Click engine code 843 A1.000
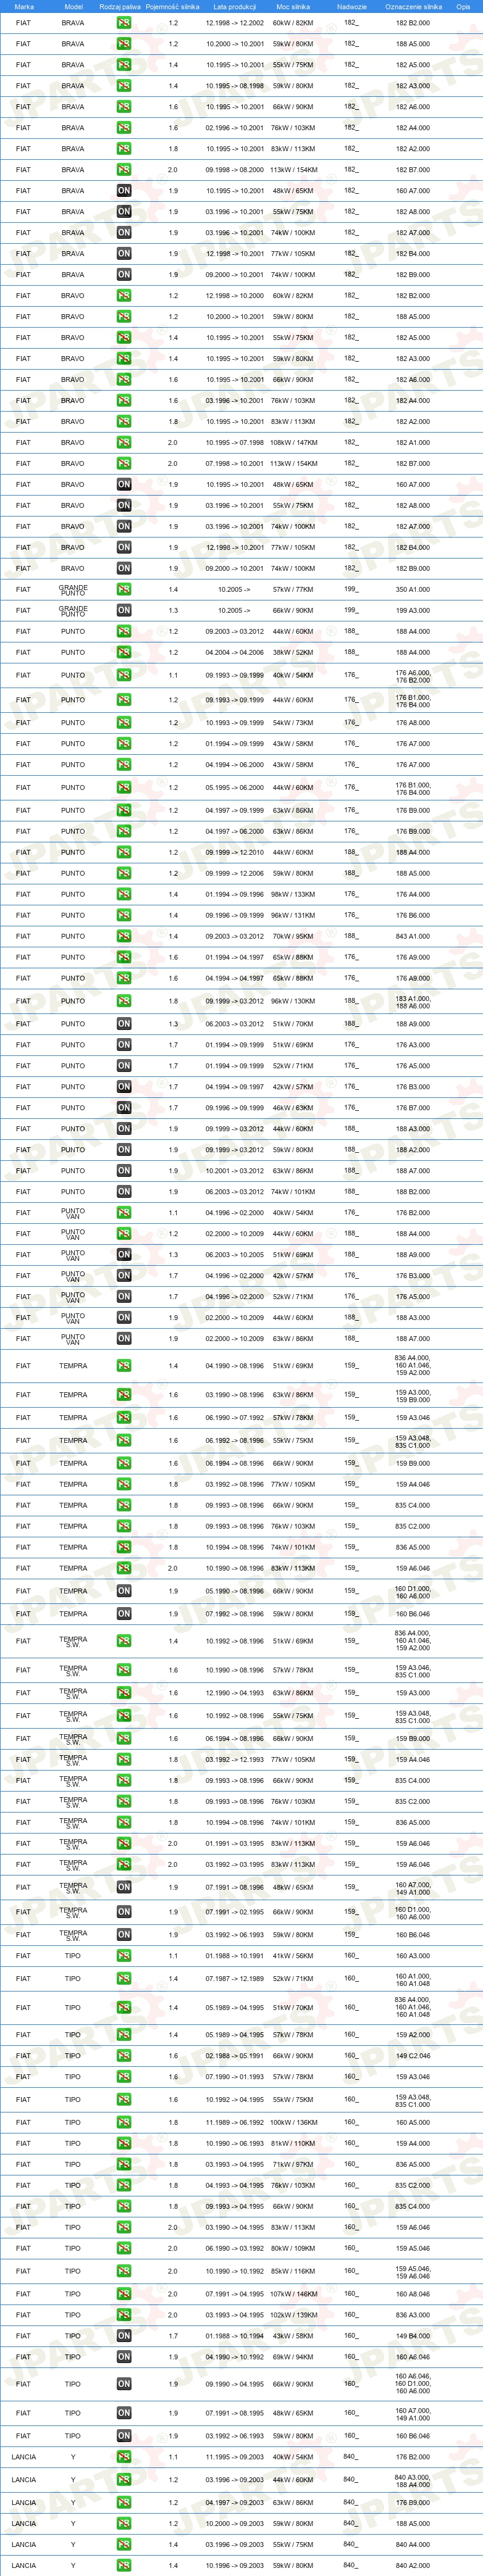The height and width of the screenshot is (2576, 483). tap(413, 937)
